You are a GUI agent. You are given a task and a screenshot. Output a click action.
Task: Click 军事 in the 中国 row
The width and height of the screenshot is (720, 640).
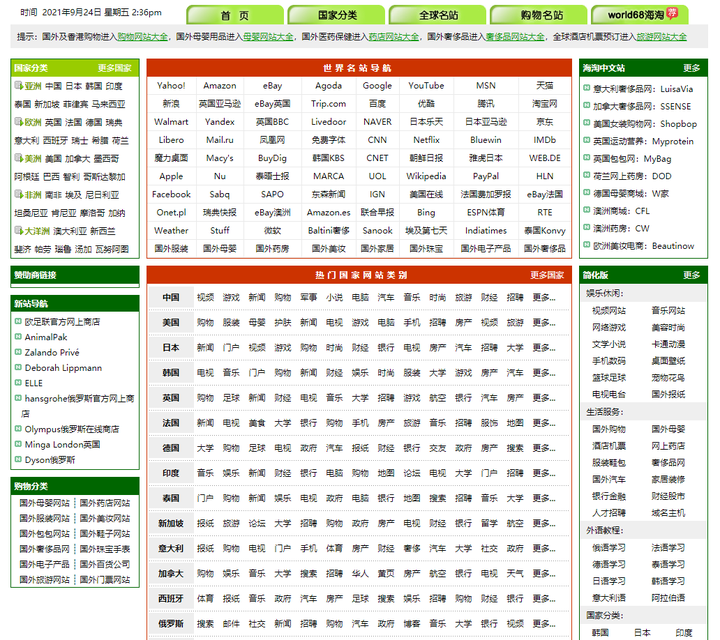pos(309,298)
